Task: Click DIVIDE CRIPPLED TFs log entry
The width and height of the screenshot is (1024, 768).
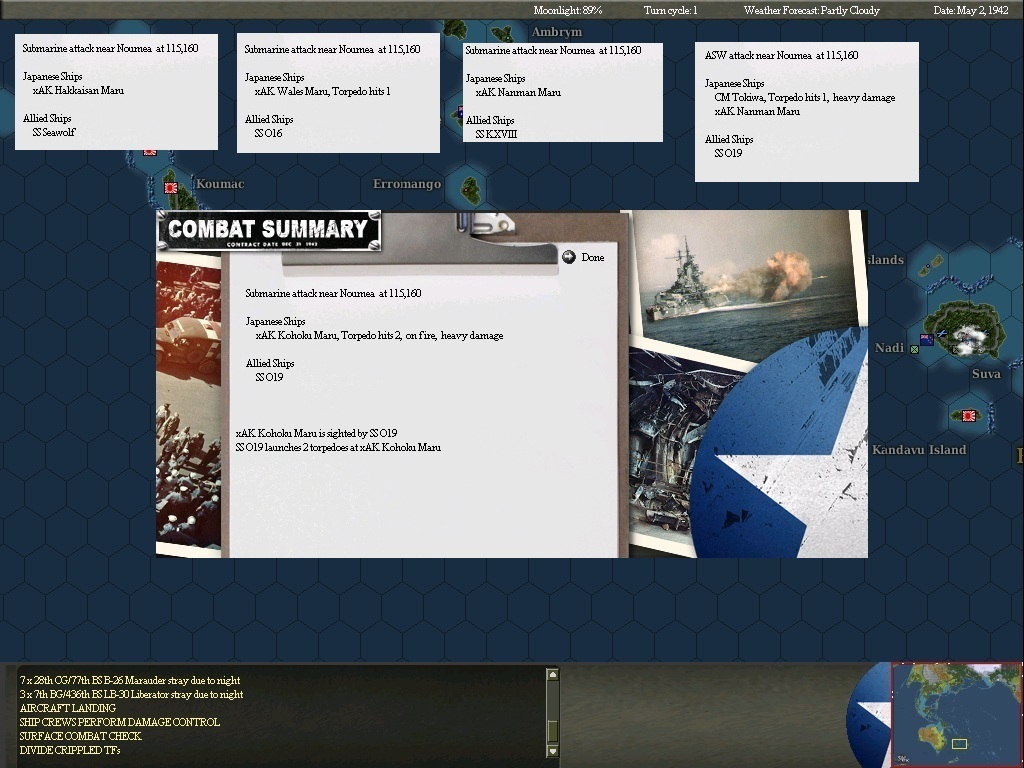Action: [70, 750]
